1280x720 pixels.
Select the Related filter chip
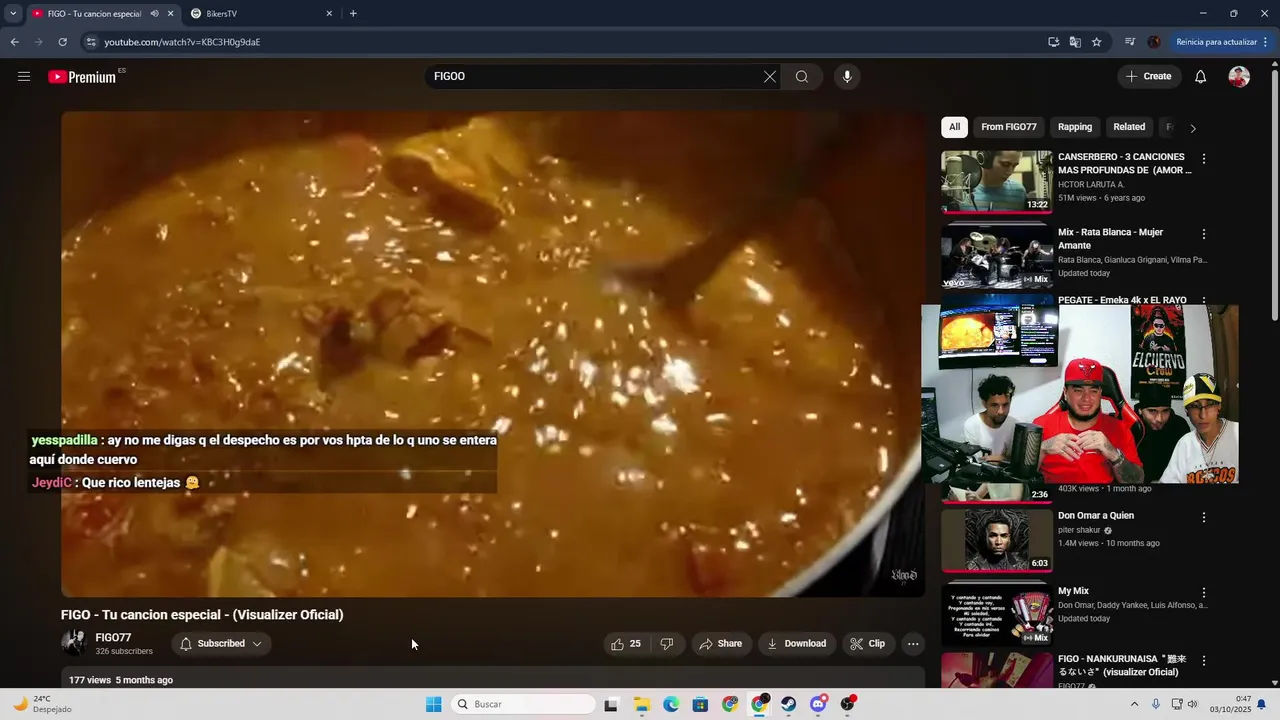(1129, 127)
